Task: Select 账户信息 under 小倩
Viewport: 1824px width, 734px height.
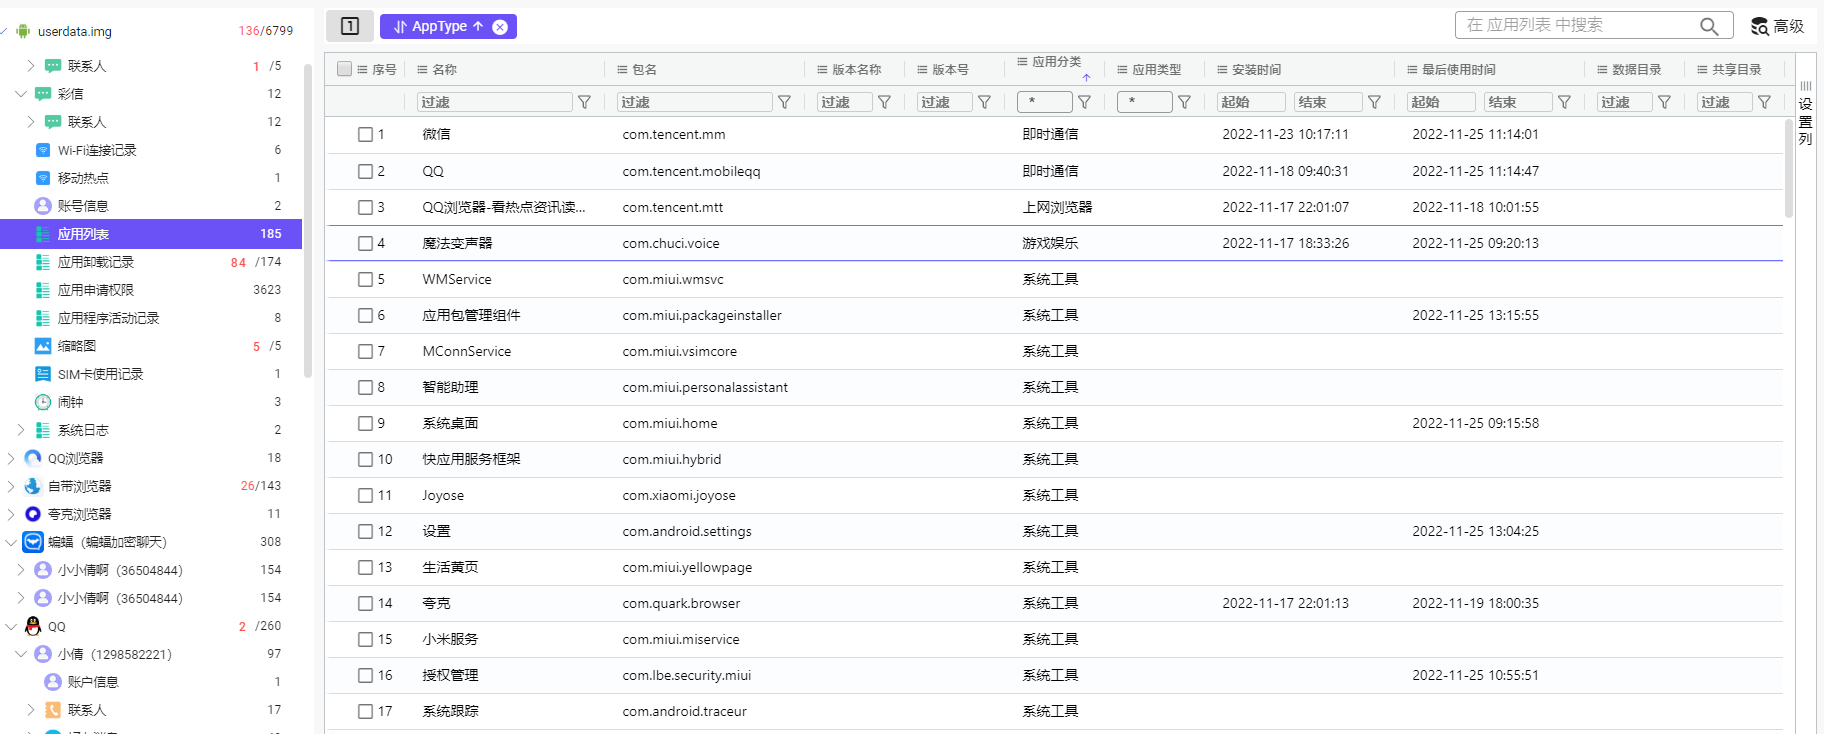Action: [93, 682]
